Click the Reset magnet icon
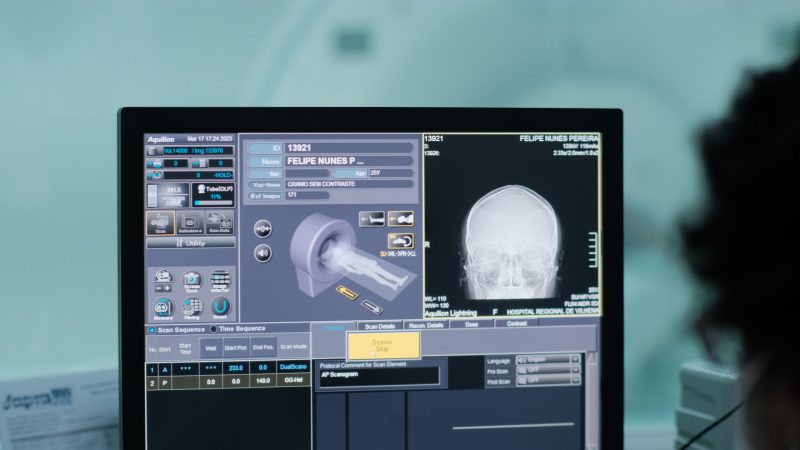 point(220,308)
